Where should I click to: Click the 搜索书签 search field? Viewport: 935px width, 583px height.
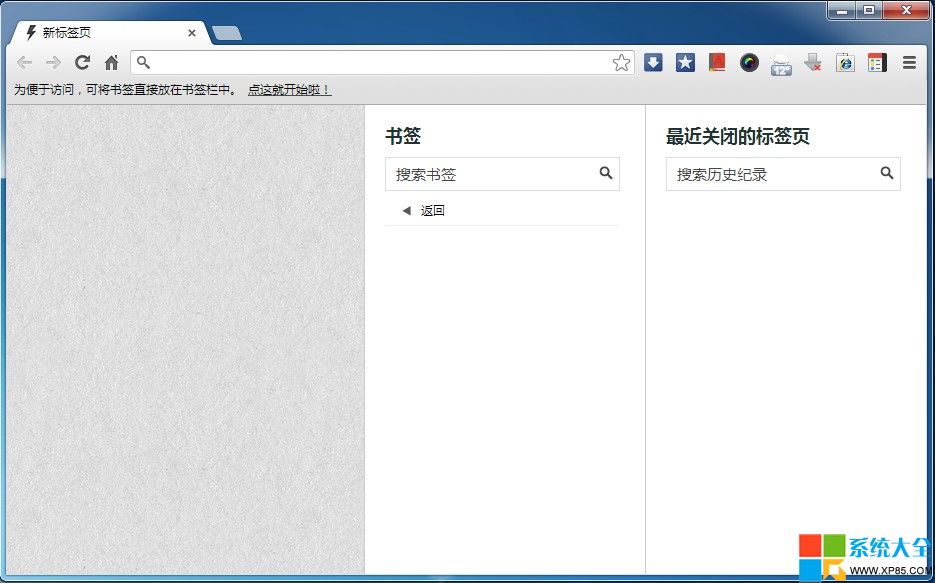point(490,174)
